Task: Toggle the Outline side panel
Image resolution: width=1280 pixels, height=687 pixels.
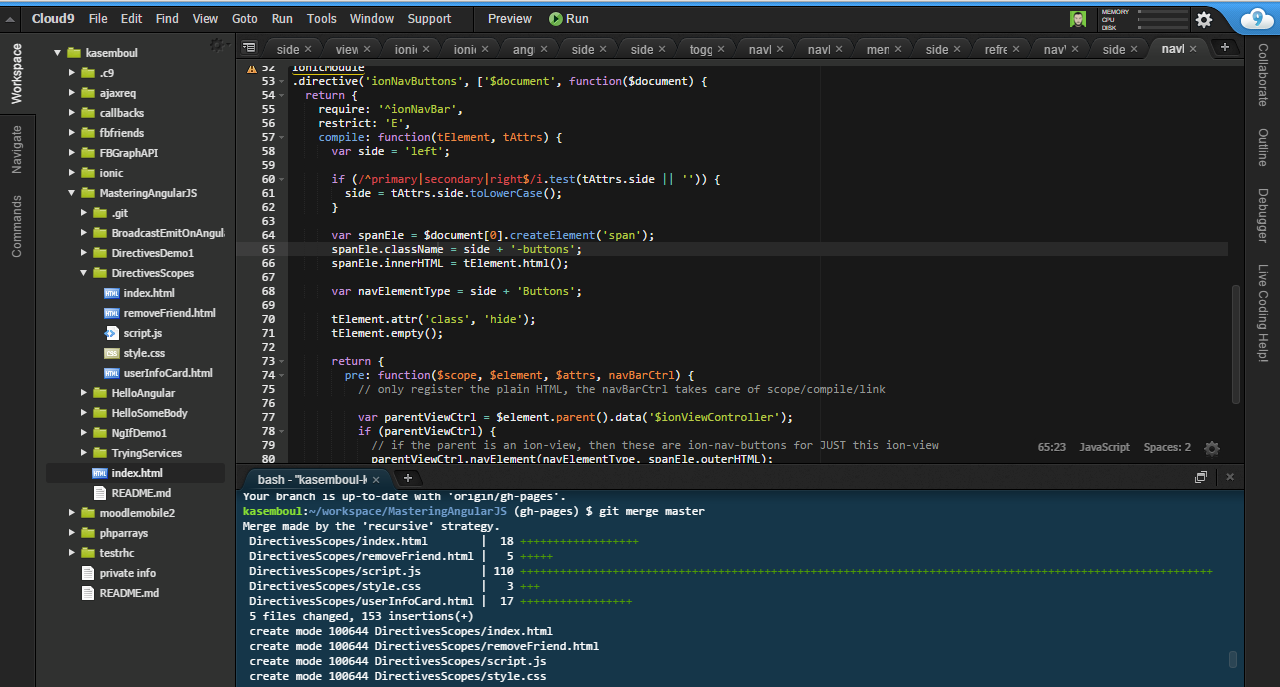Action: coord(1262,146)
